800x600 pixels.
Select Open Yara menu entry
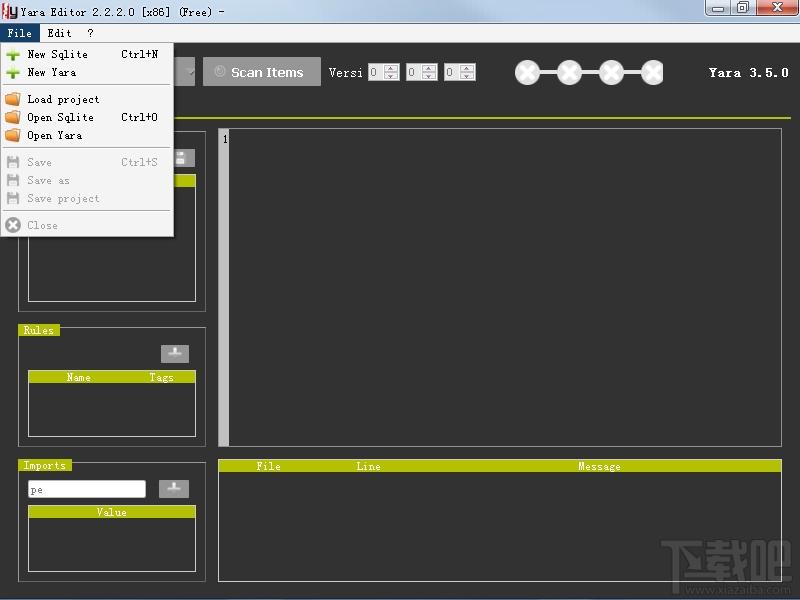(87, 135)
